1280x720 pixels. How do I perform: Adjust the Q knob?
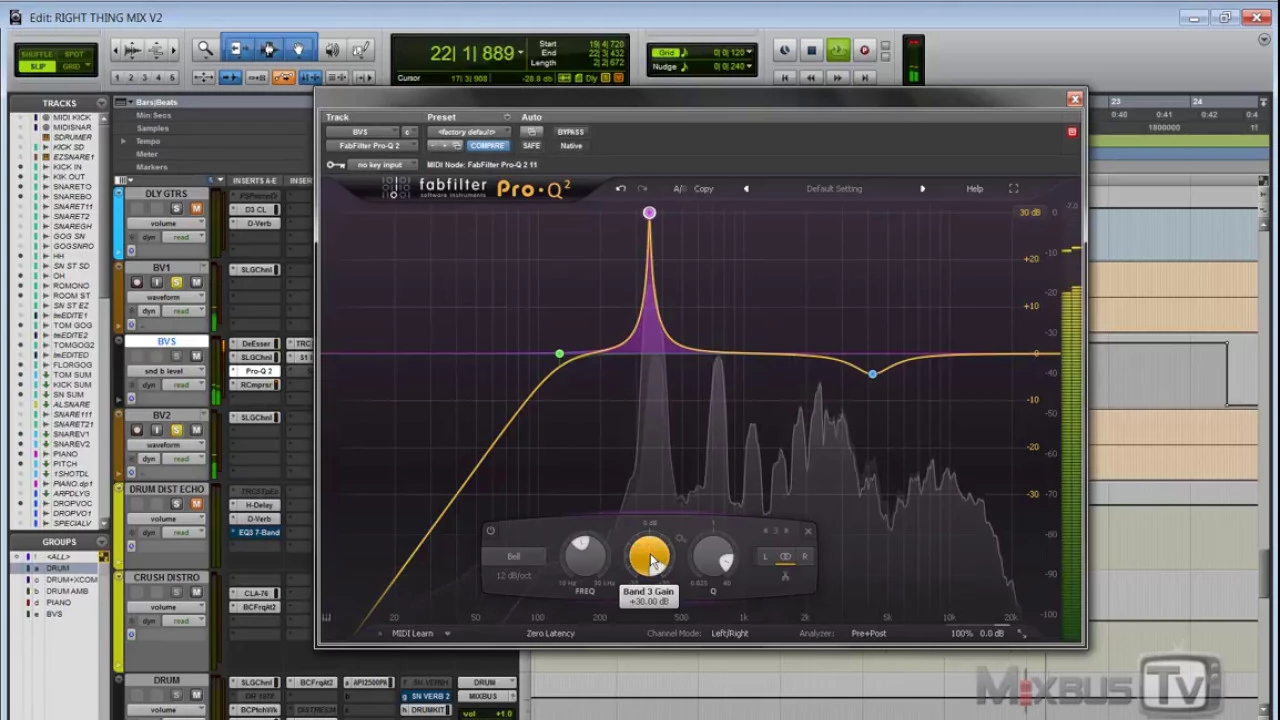click(x=713, y=556)
